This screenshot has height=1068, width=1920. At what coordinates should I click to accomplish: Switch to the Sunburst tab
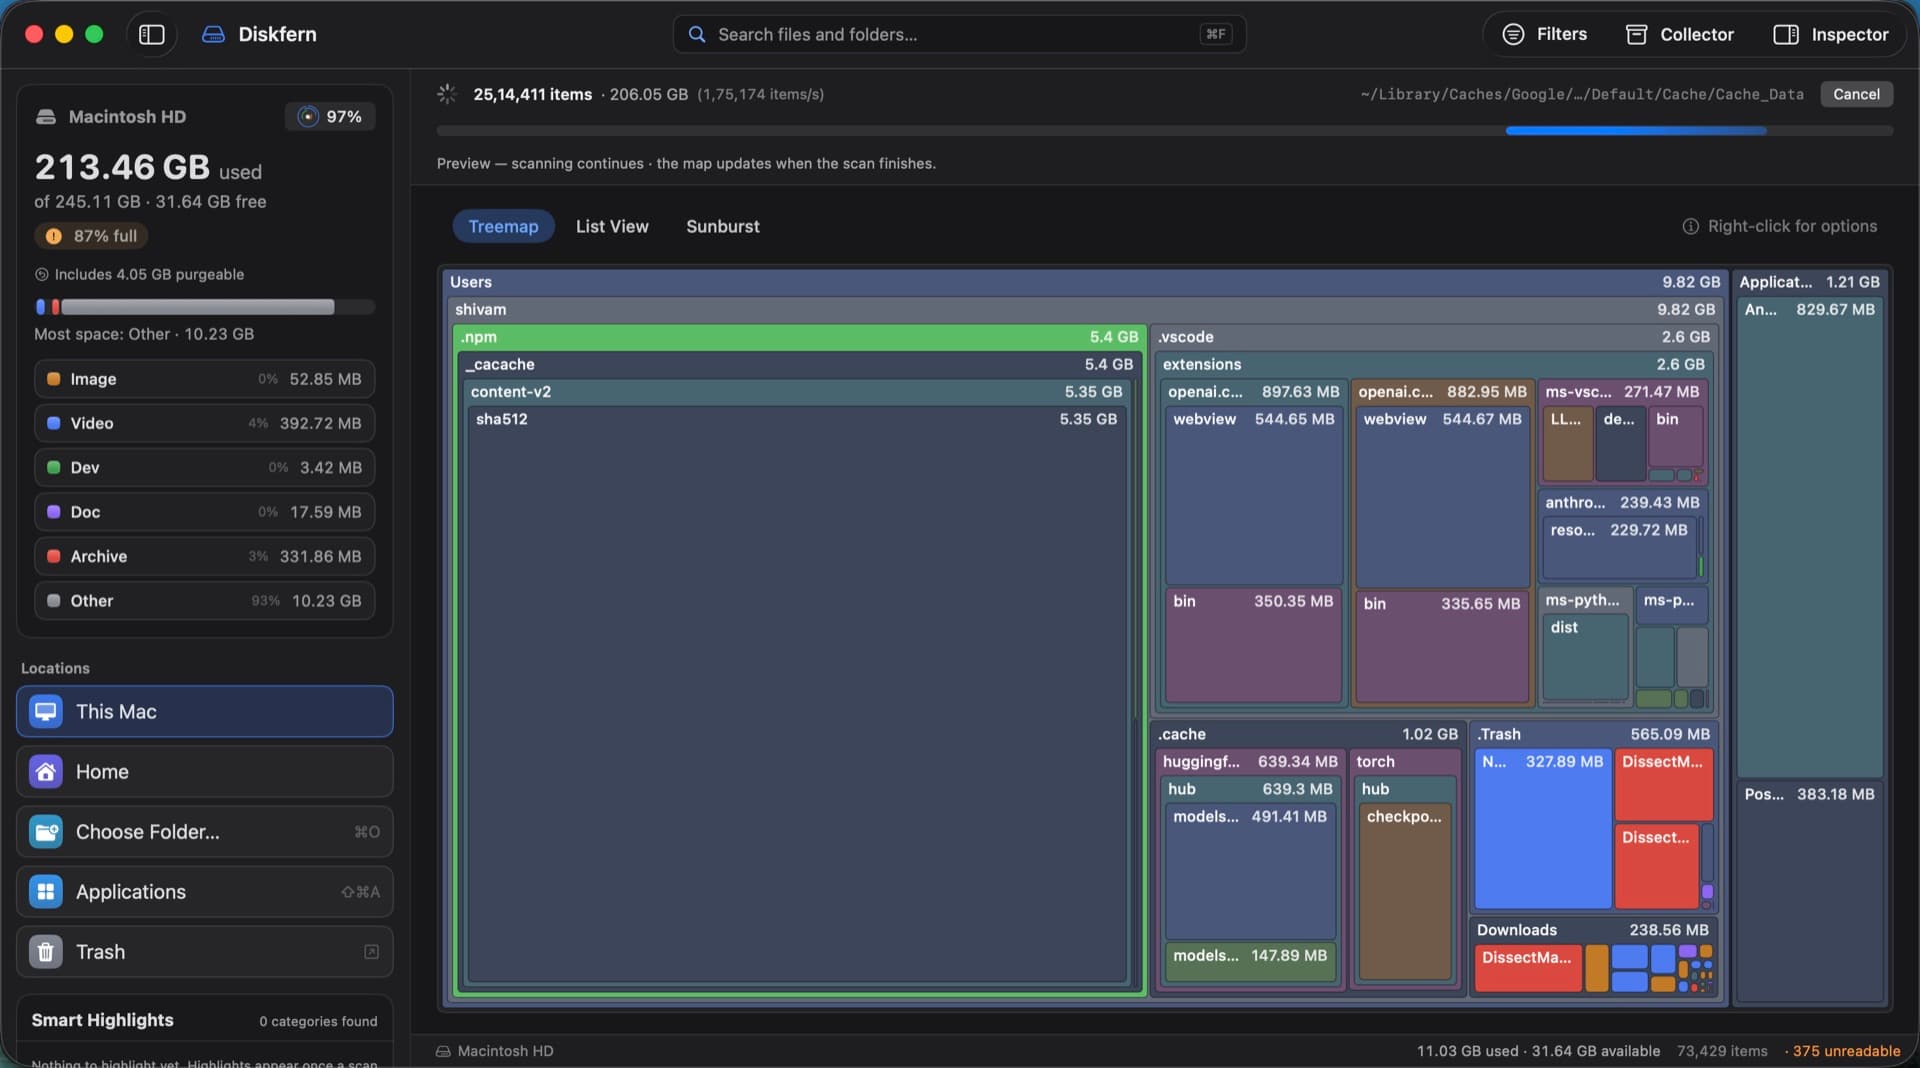click(723, 226)
